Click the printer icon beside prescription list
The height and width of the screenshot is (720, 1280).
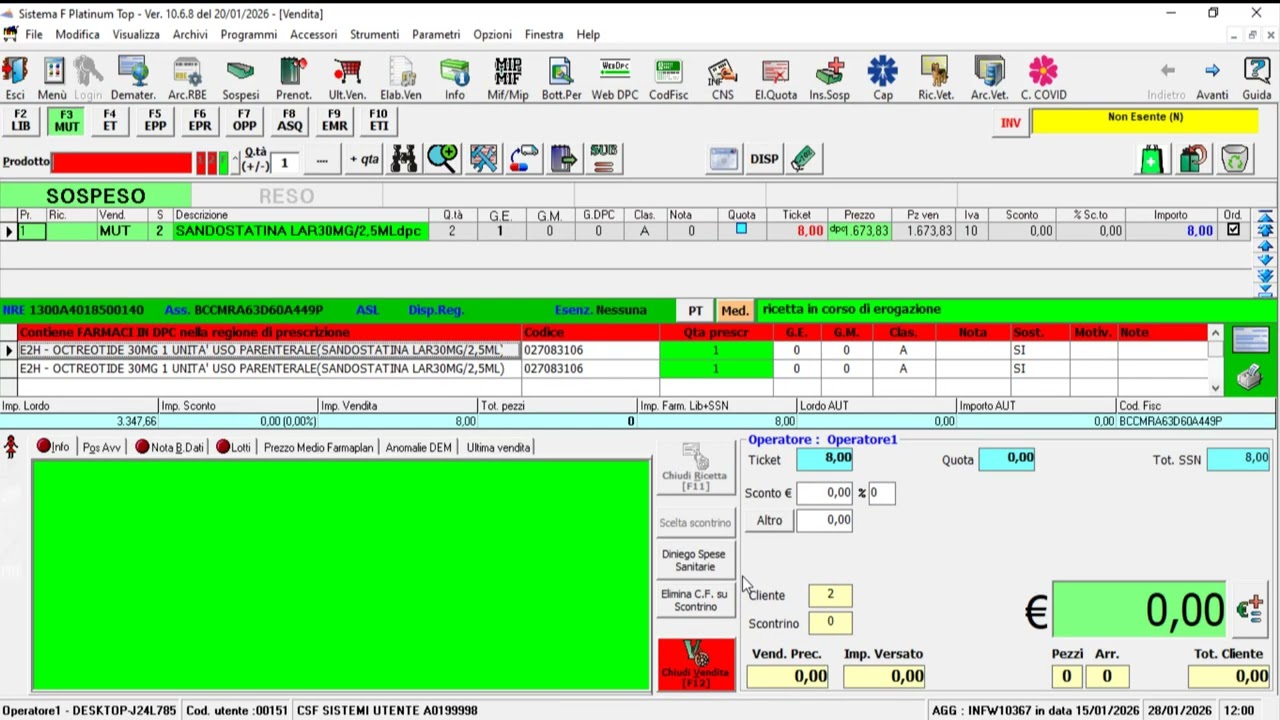[1250, 377]
